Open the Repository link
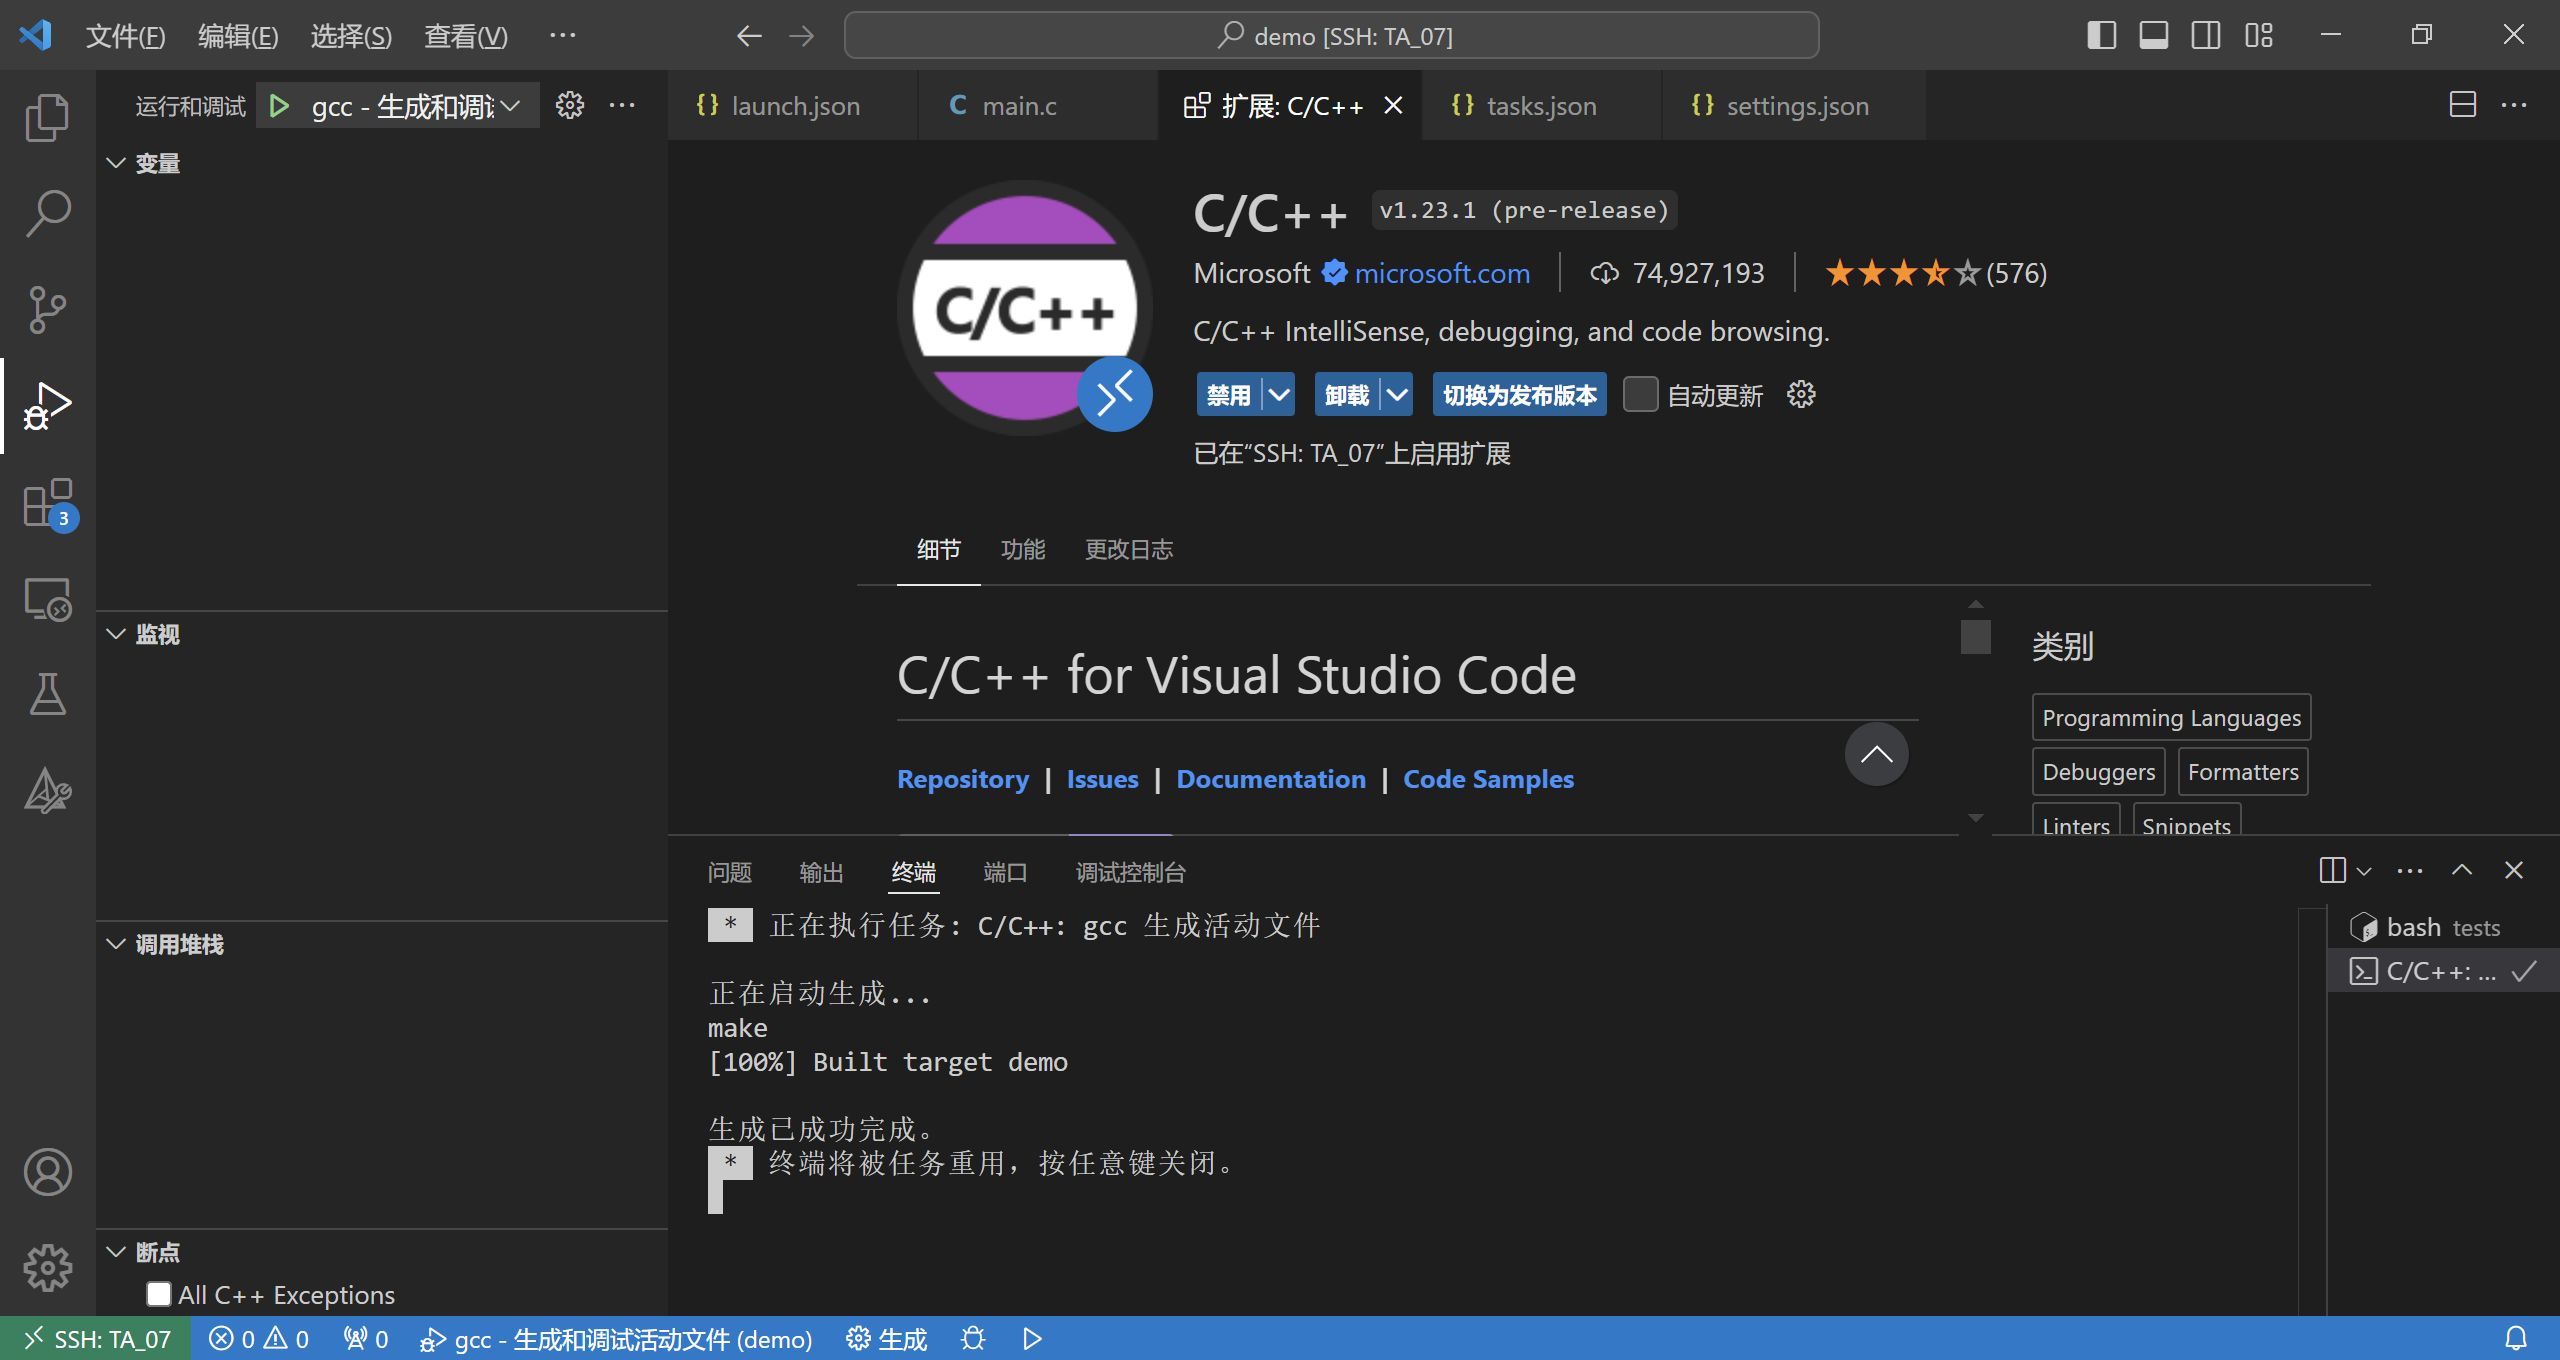2560x1360 pixels. (x=963, y=779)
